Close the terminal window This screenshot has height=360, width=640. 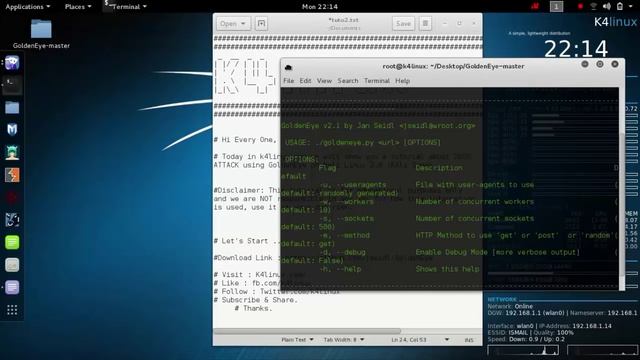tap(615, 64)
